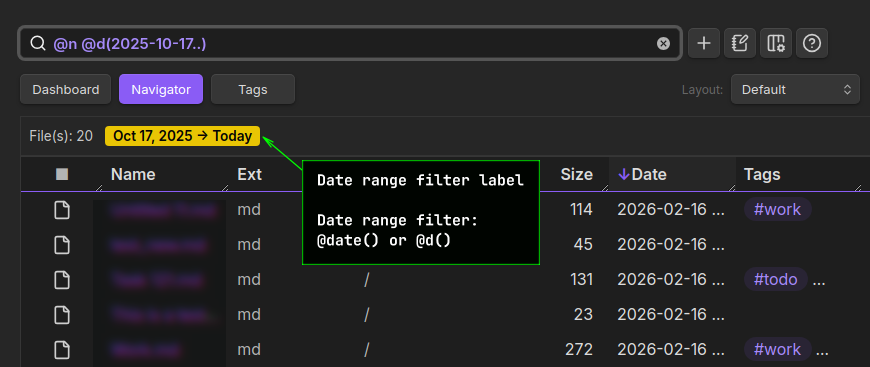870x367 pixels.
Task: Open the Layout Default dropdown
Action: click(x=795, y=89)
